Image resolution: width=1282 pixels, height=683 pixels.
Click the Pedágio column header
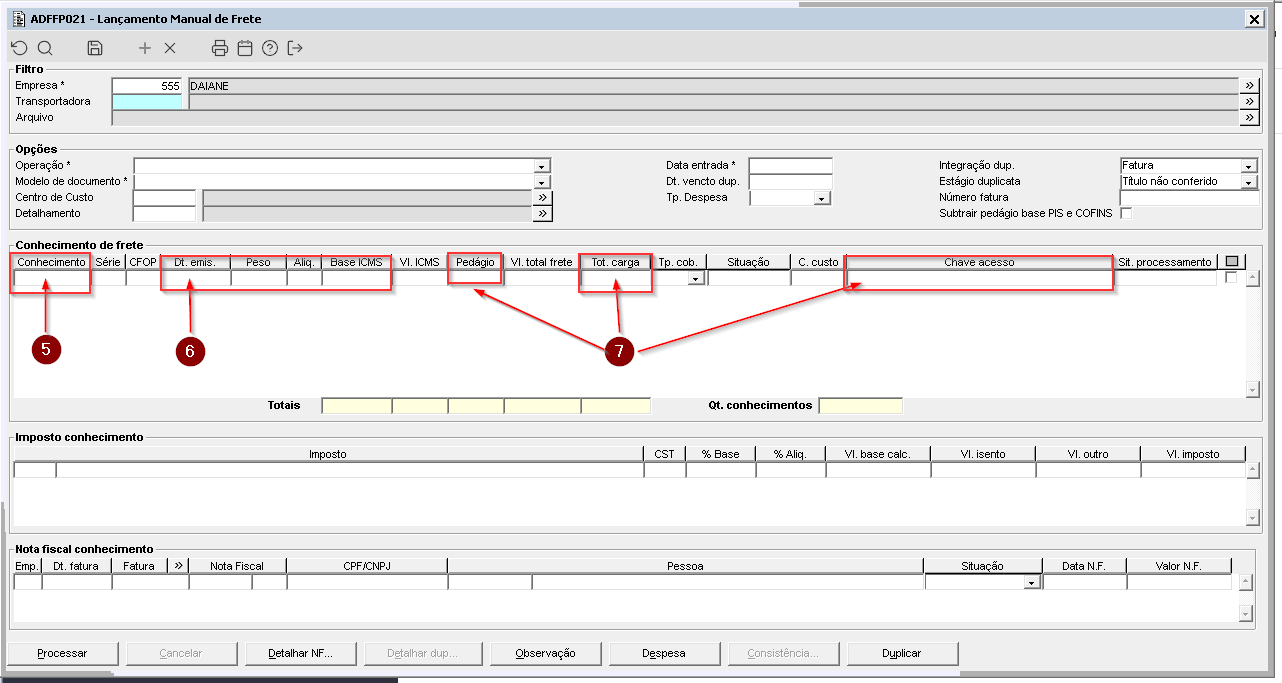tap(475, 262)
